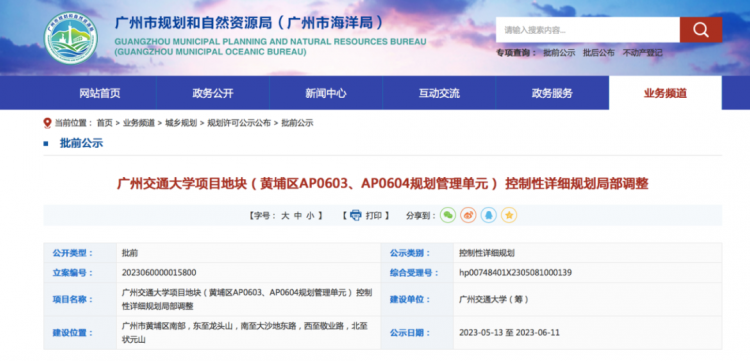The image size is (750, 361).
Task: Click the bureau's round logo emblem
Action: pyautogui.click(x=71, y=38)
